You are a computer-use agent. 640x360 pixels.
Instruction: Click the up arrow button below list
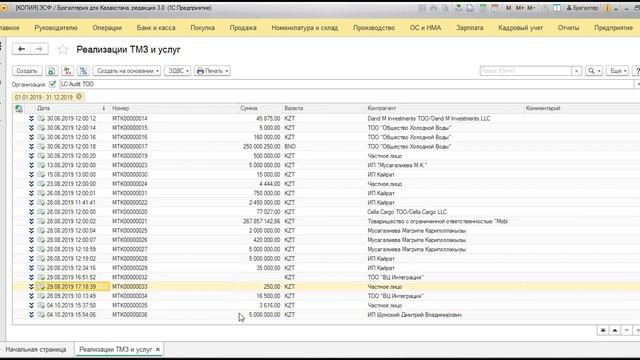tap(615, 330)
